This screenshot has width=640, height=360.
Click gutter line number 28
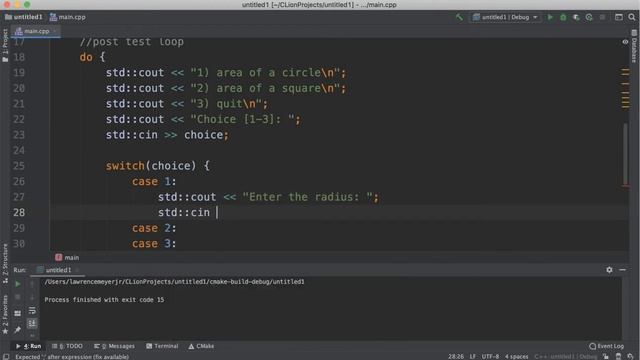19,212
